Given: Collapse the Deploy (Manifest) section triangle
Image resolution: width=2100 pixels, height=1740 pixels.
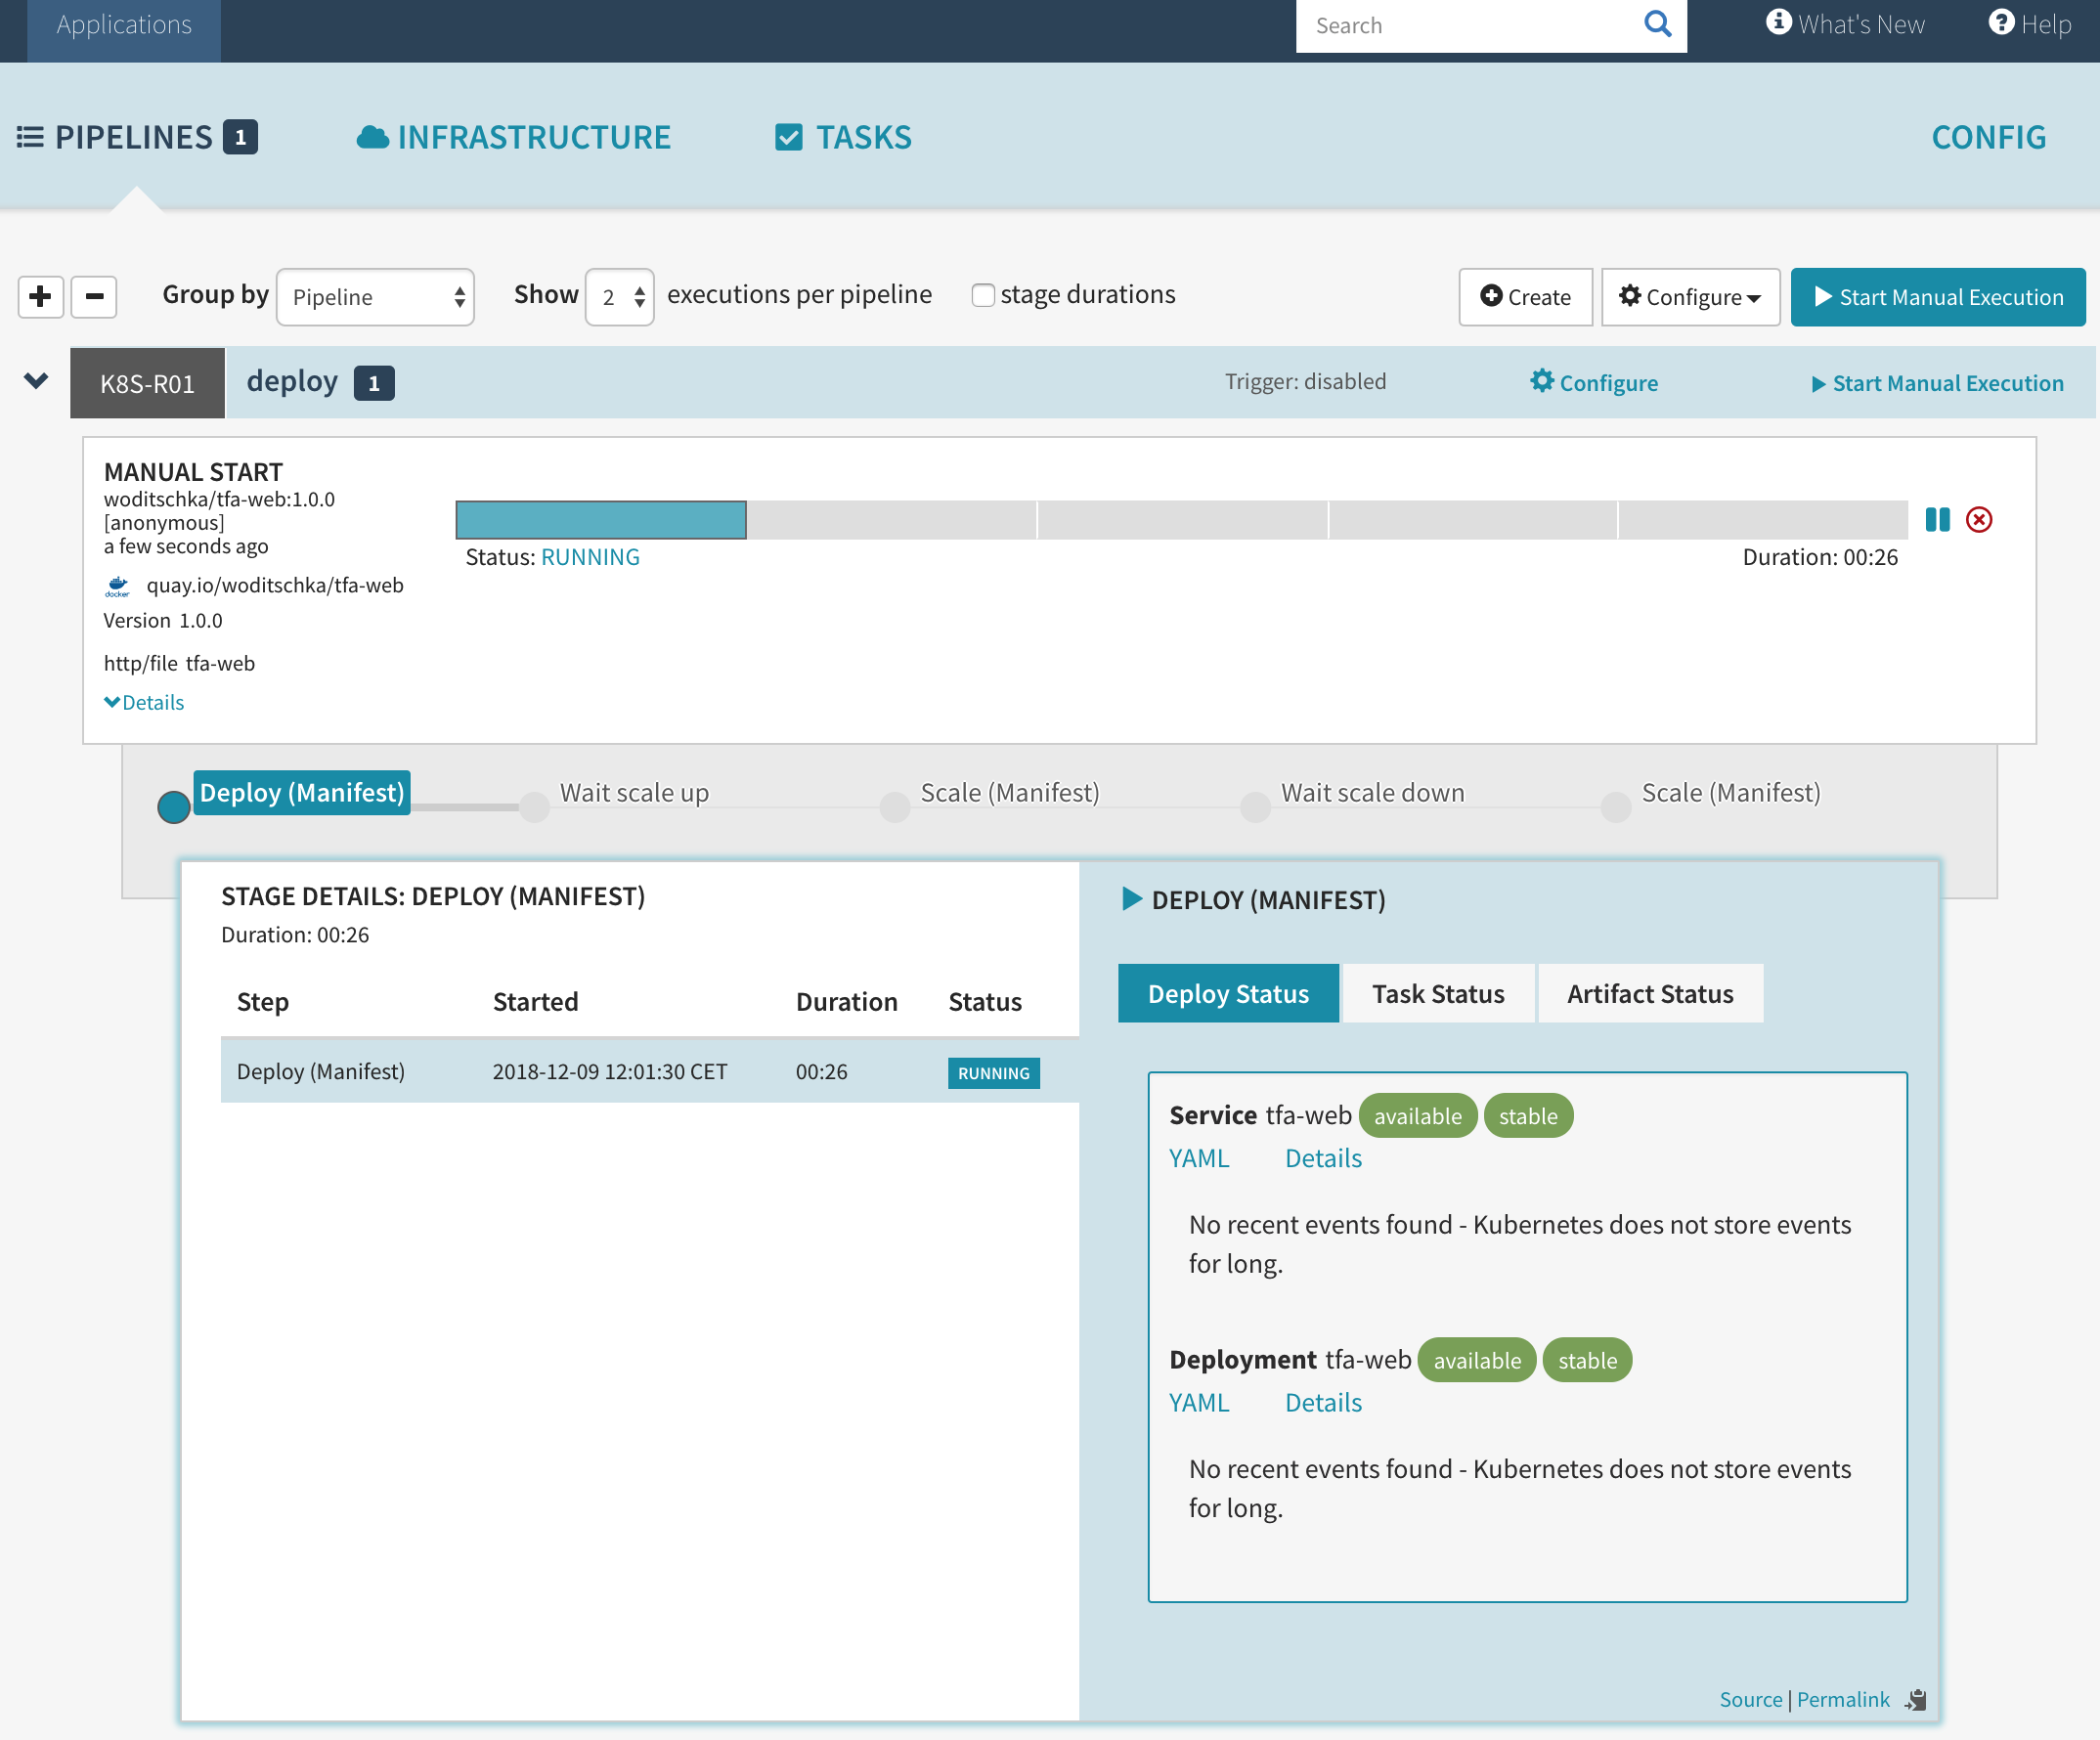Looking at the screenshot, I should [1131, 899].
